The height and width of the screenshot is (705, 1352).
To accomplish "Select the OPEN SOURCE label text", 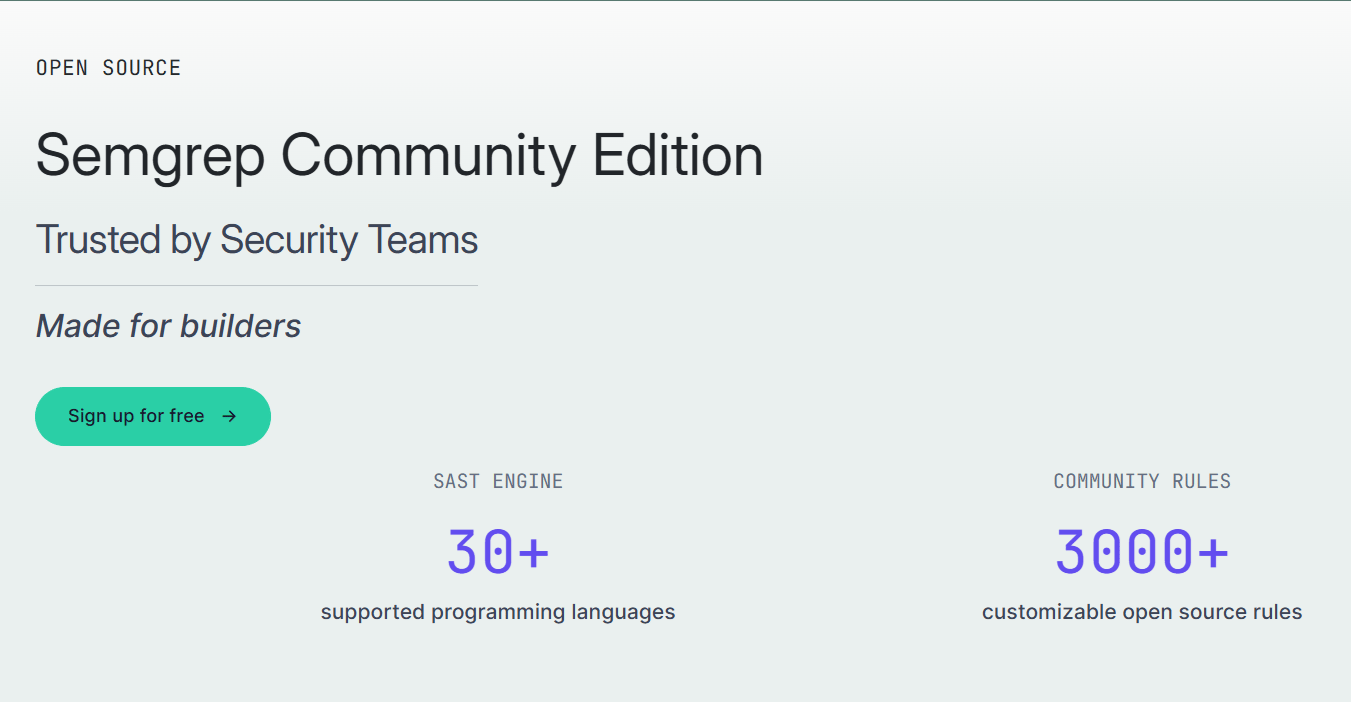I will (108, 68).
